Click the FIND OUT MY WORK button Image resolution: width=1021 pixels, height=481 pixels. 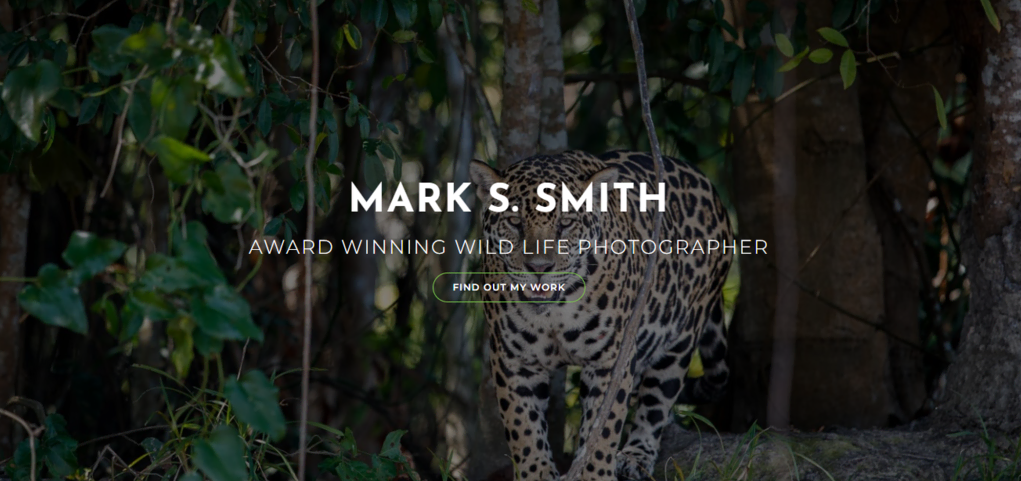click(509, 287)
